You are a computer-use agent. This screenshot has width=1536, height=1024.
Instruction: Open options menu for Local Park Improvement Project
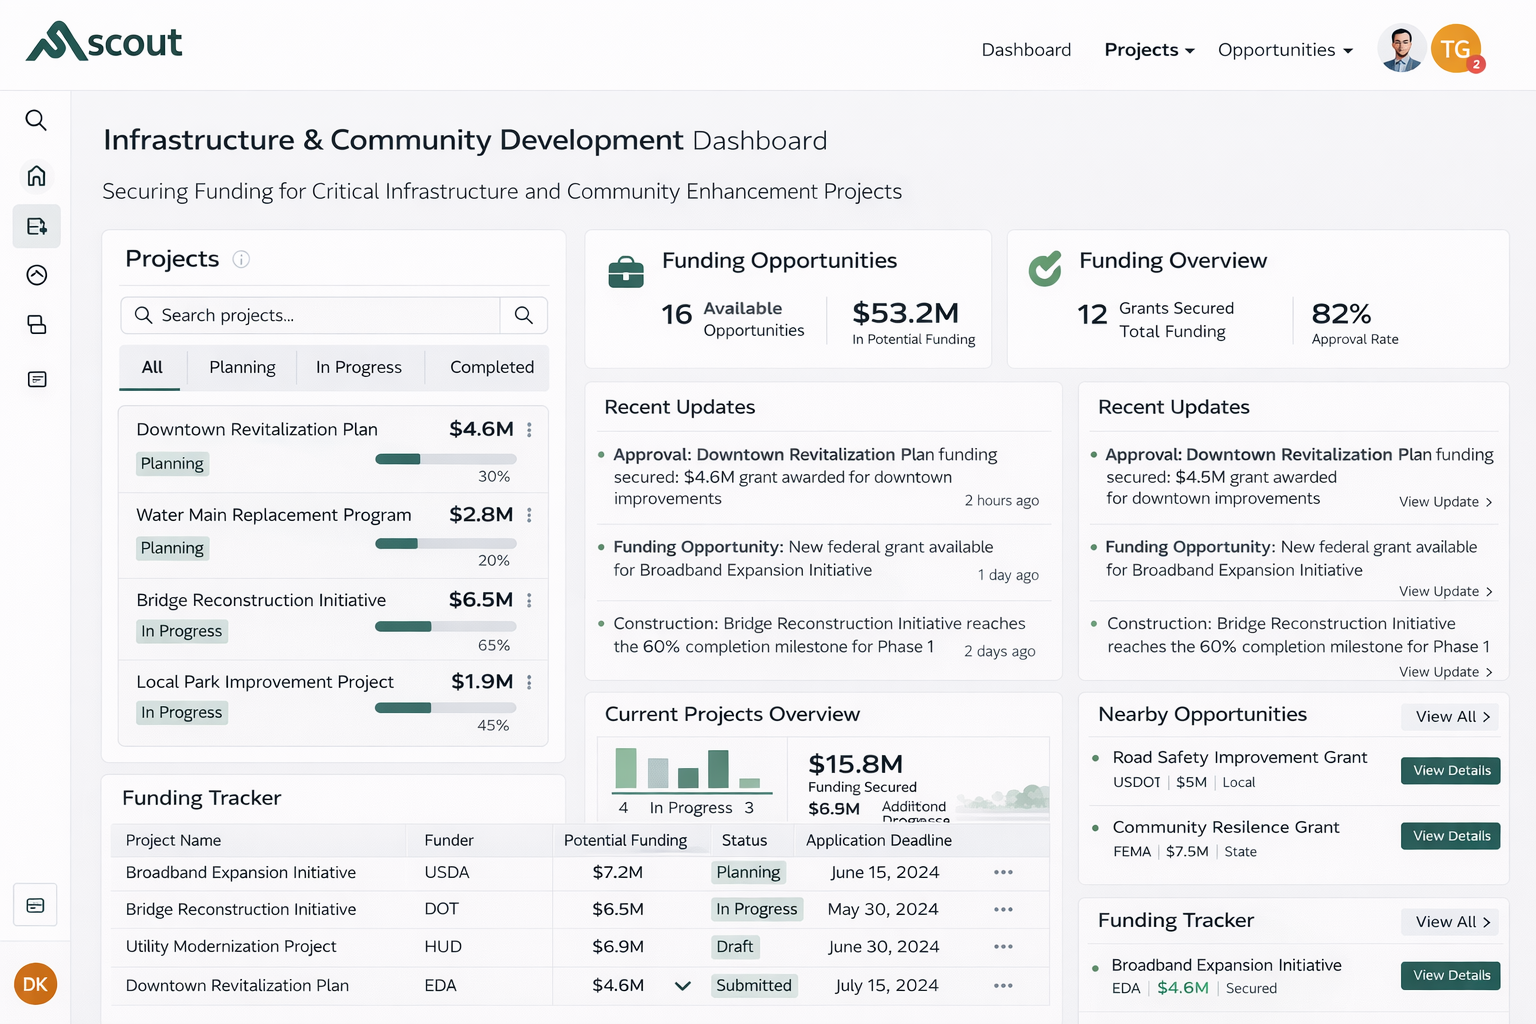coord(529,682)
